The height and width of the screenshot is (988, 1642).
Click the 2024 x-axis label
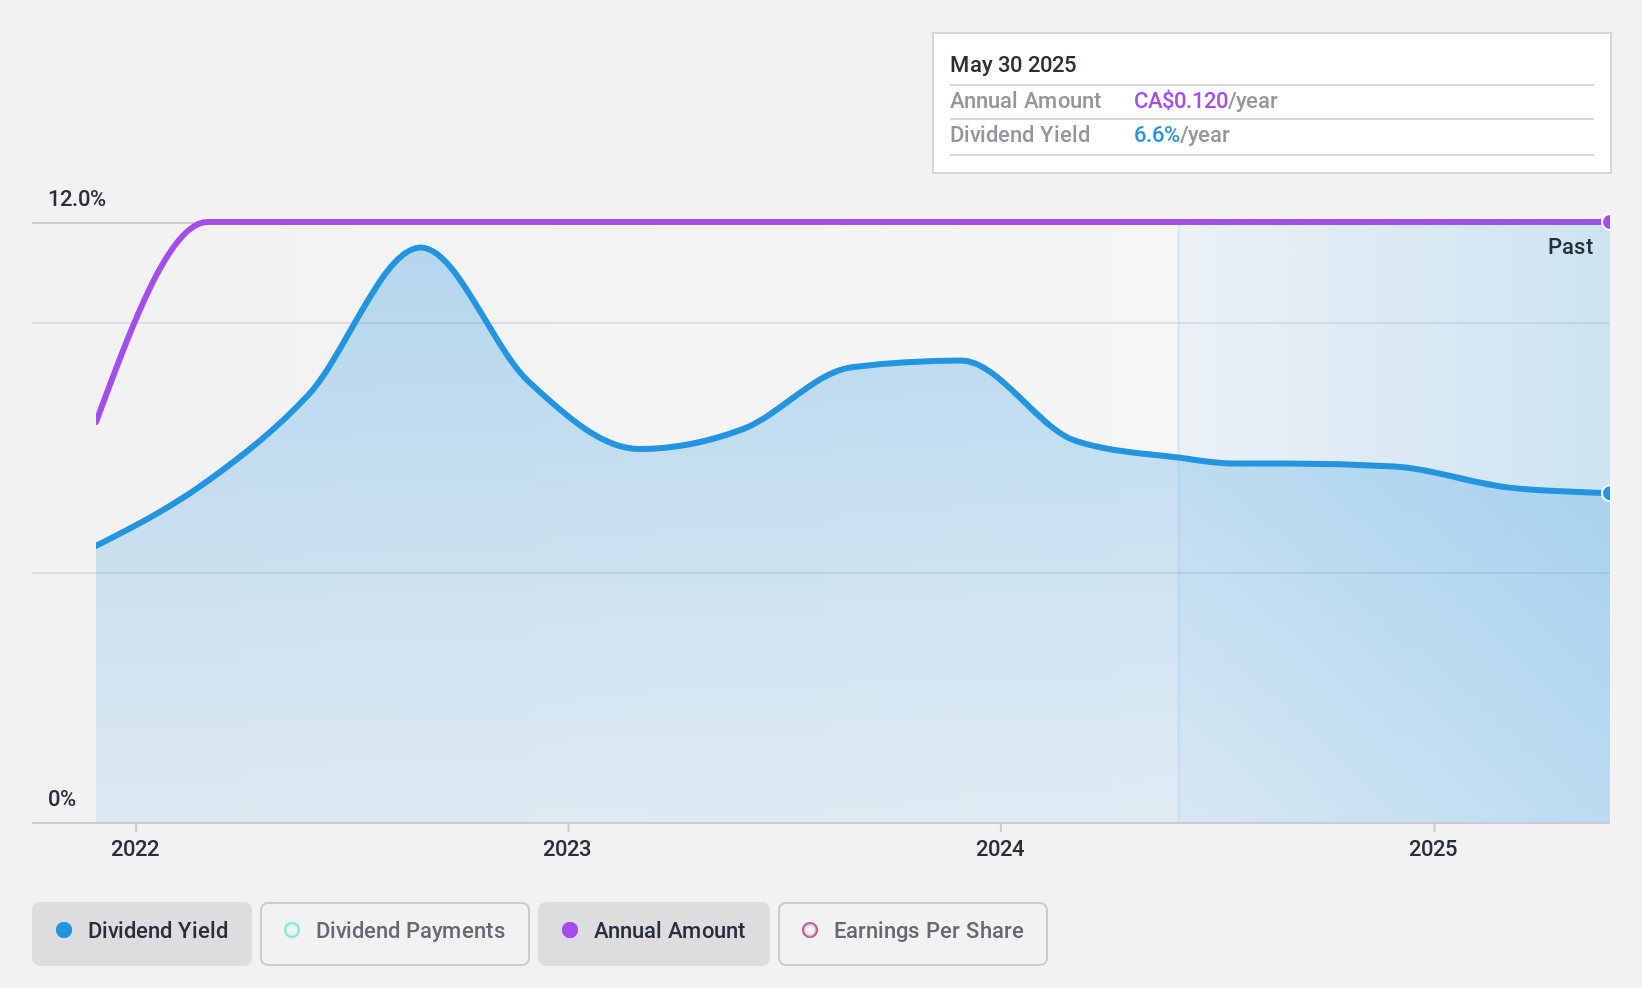coord(1000,849)
